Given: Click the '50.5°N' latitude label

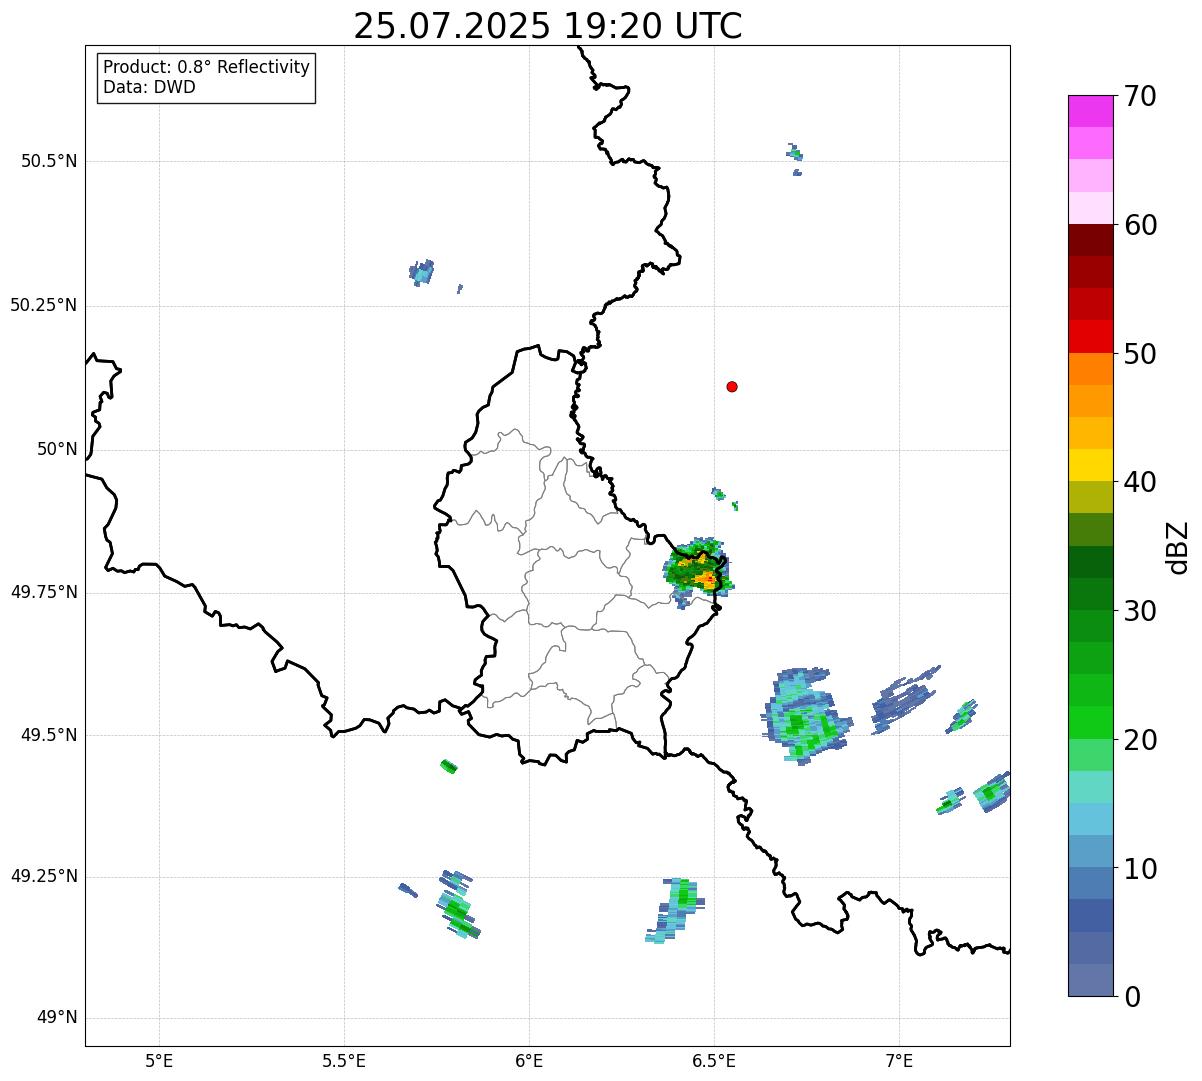Looking at the screenshot, I should point(50,161).
